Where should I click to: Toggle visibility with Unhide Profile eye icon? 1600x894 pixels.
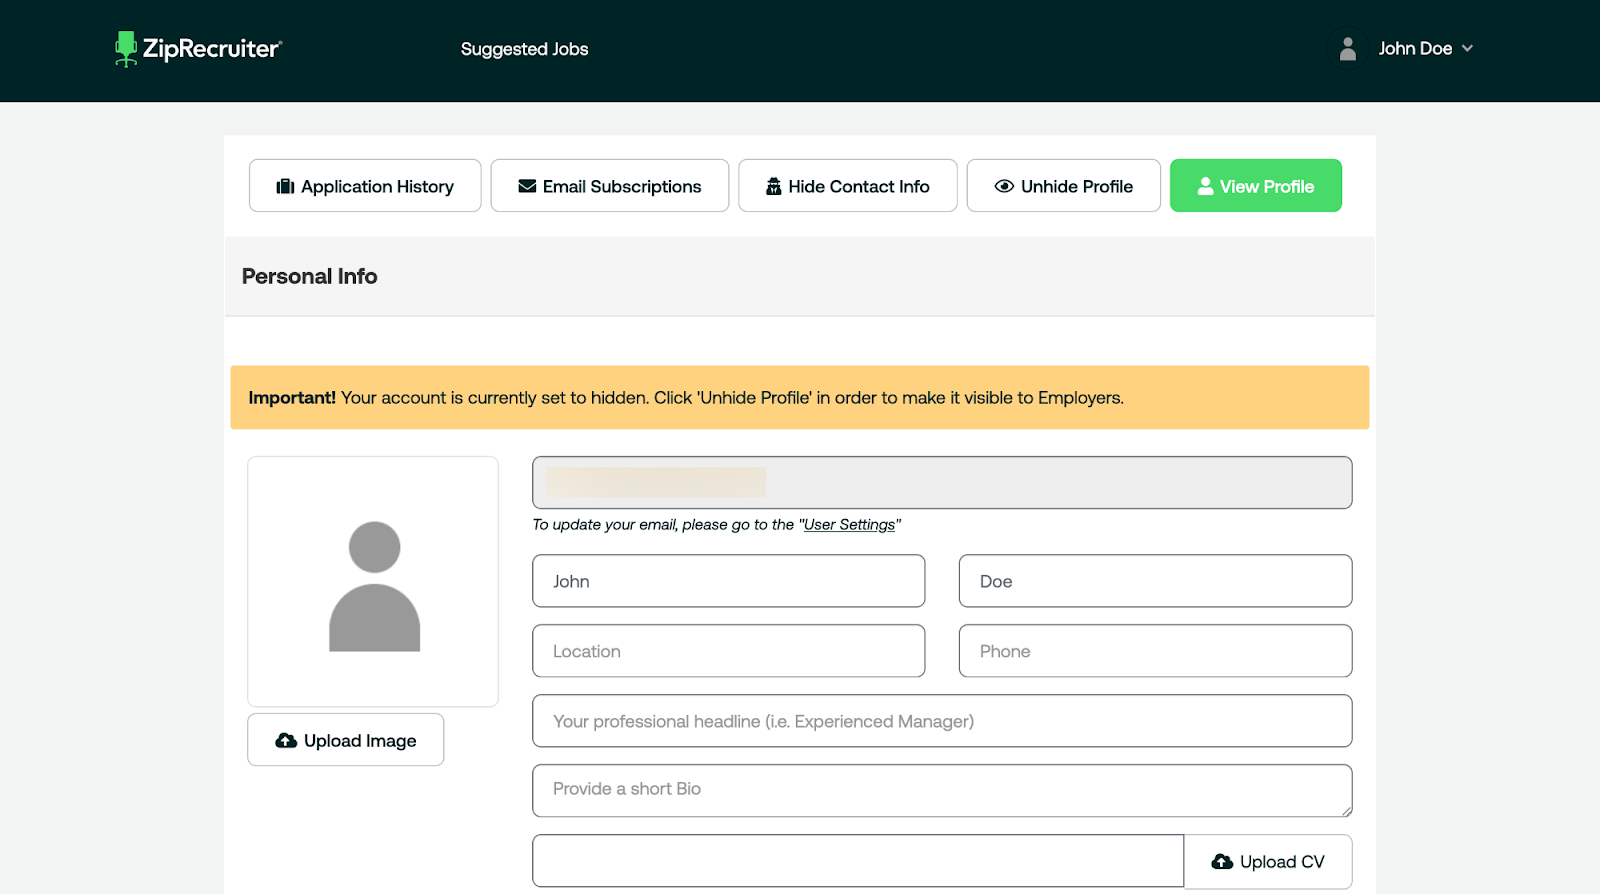[1004, 187]
